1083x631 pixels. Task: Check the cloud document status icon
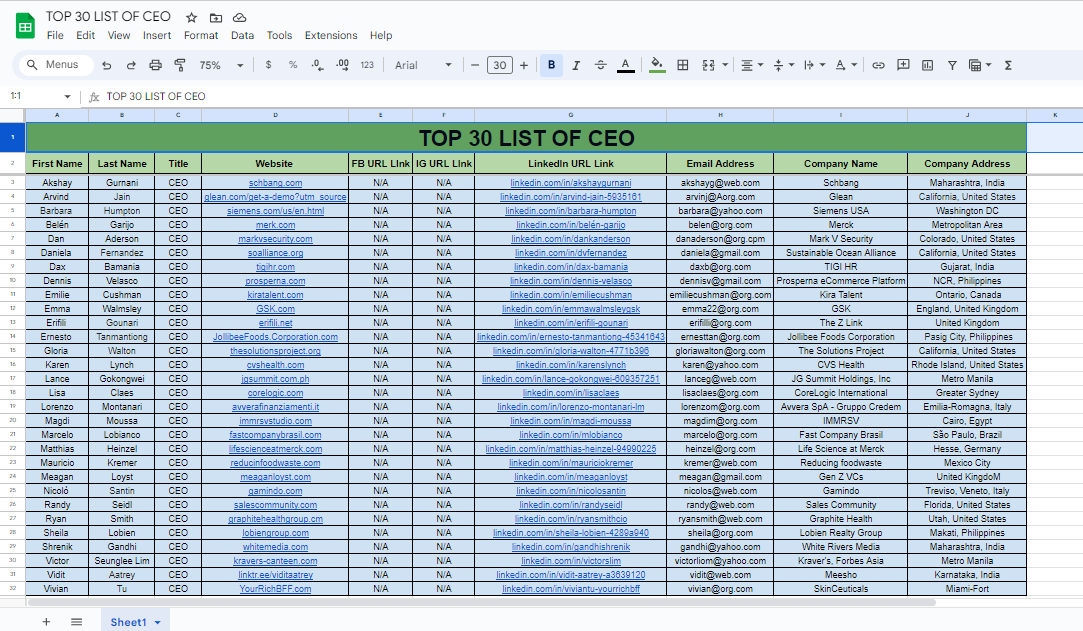tap(240, 17)
